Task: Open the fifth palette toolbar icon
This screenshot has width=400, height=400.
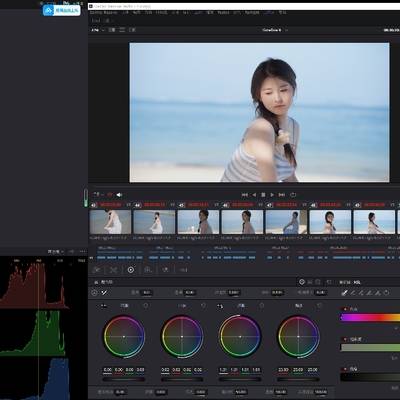Action: [165, 270]
